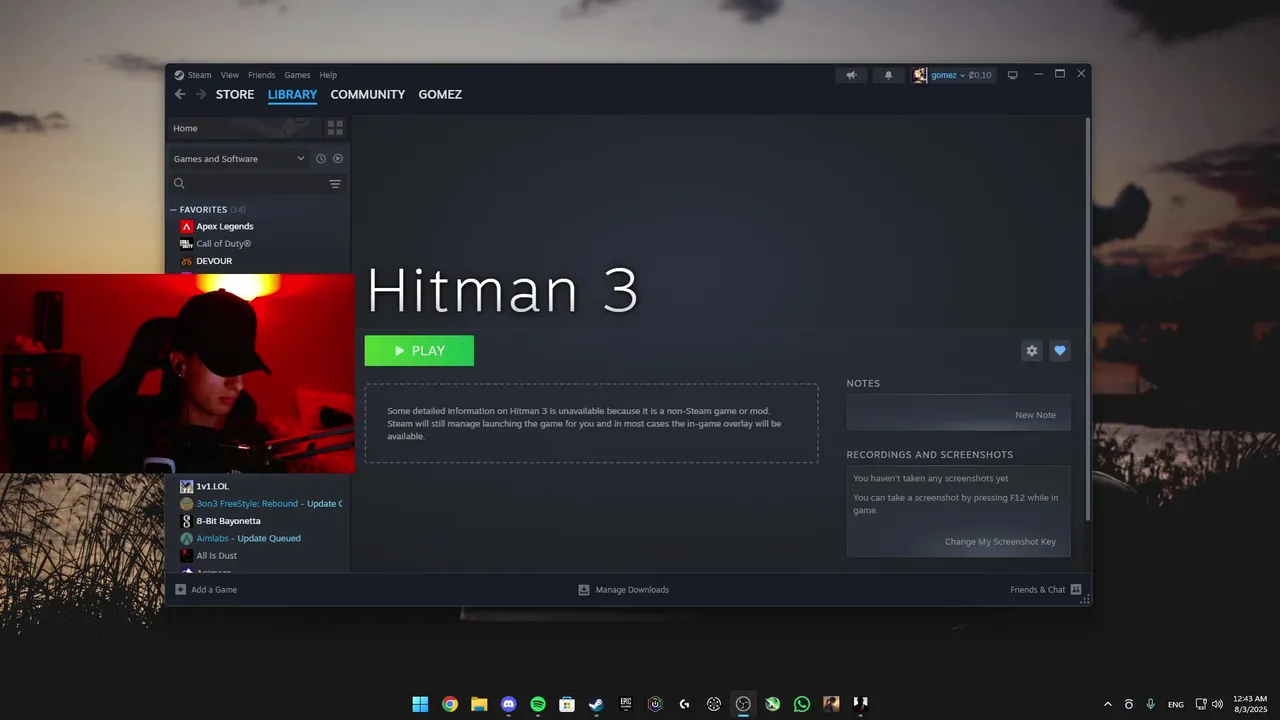Go to the GOMEZ profile tab
Viewport: 1280px width, 720px height.
coord(440,95)
